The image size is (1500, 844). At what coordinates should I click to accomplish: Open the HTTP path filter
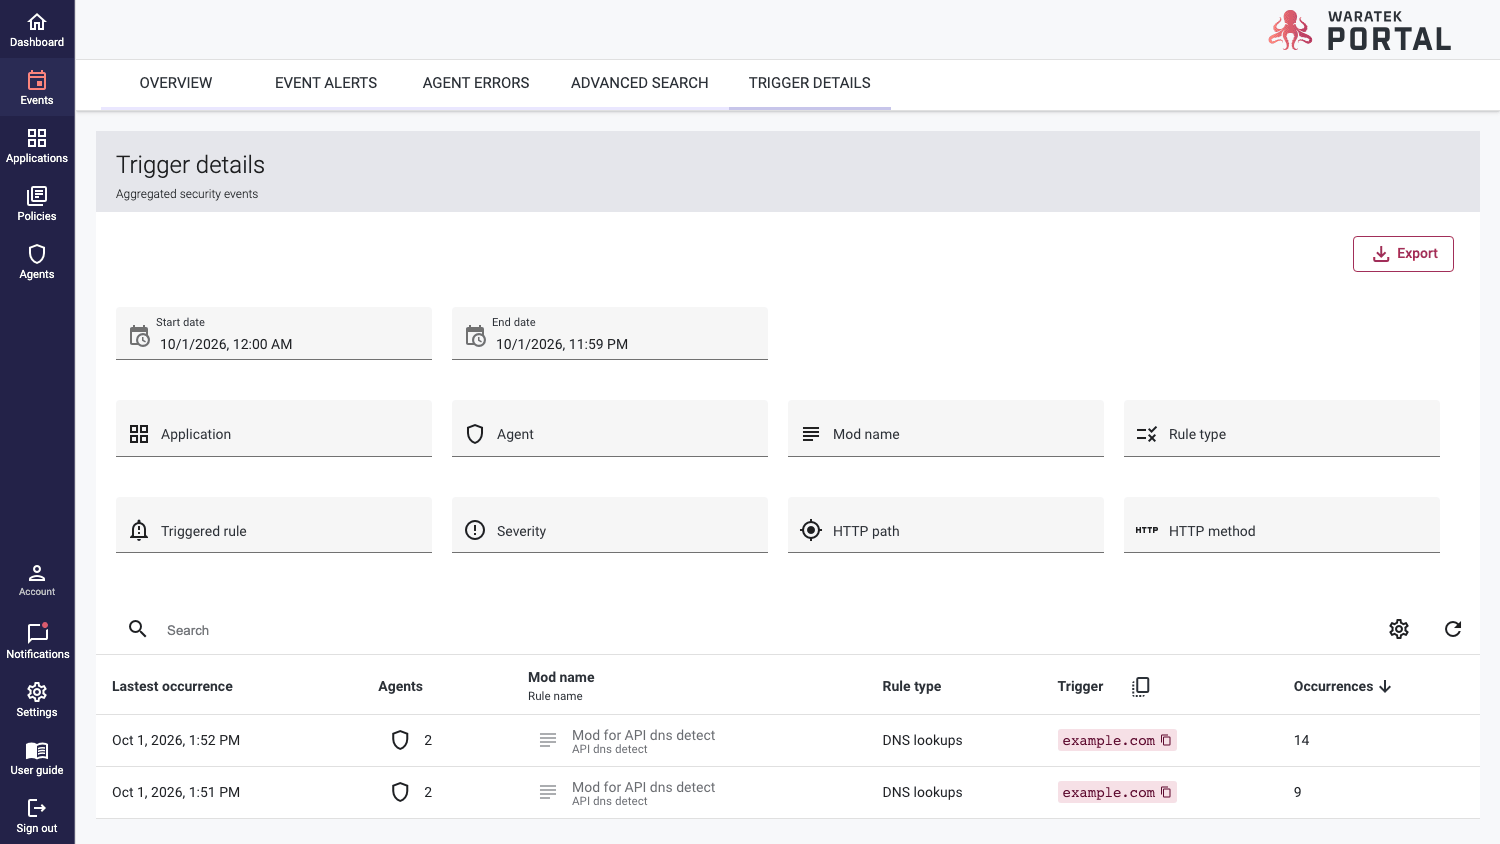(x=946, y=525)
